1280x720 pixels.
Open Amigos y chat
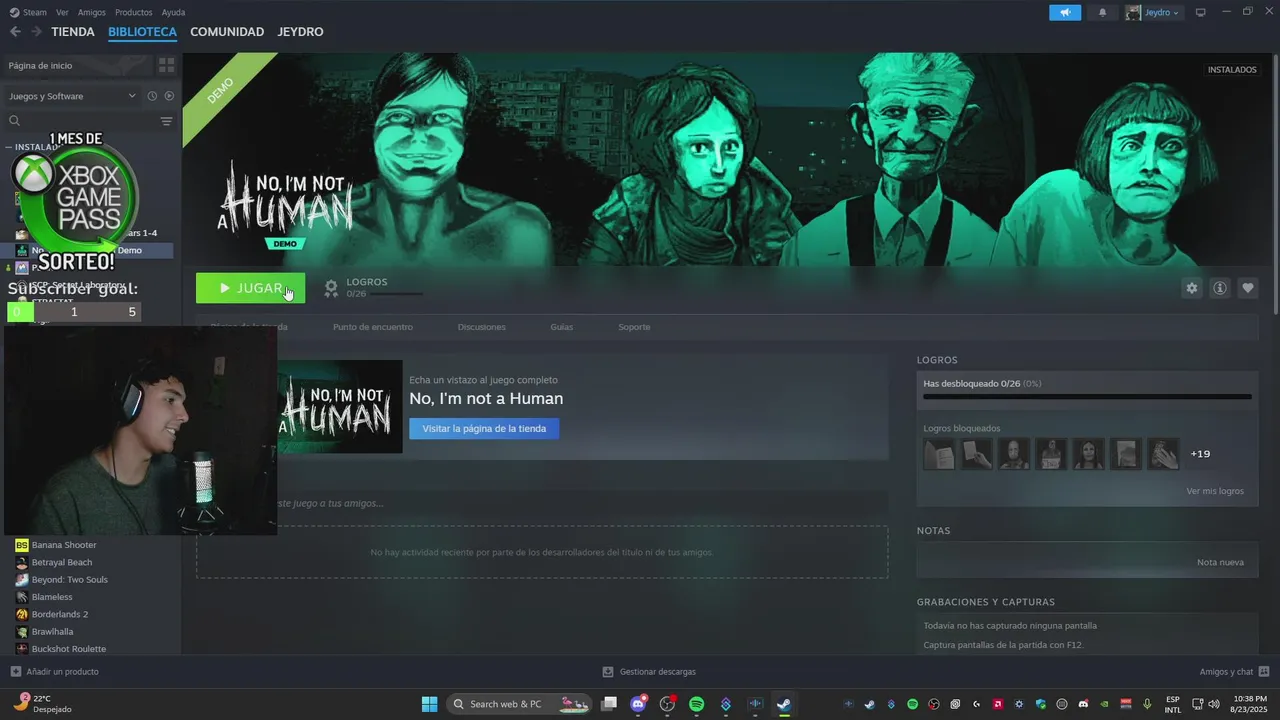[x=1234, y=671]
